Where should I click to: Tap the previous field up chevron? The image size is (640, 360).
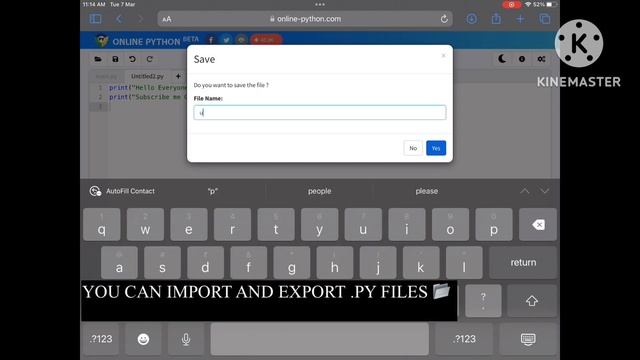coord(524,191)
